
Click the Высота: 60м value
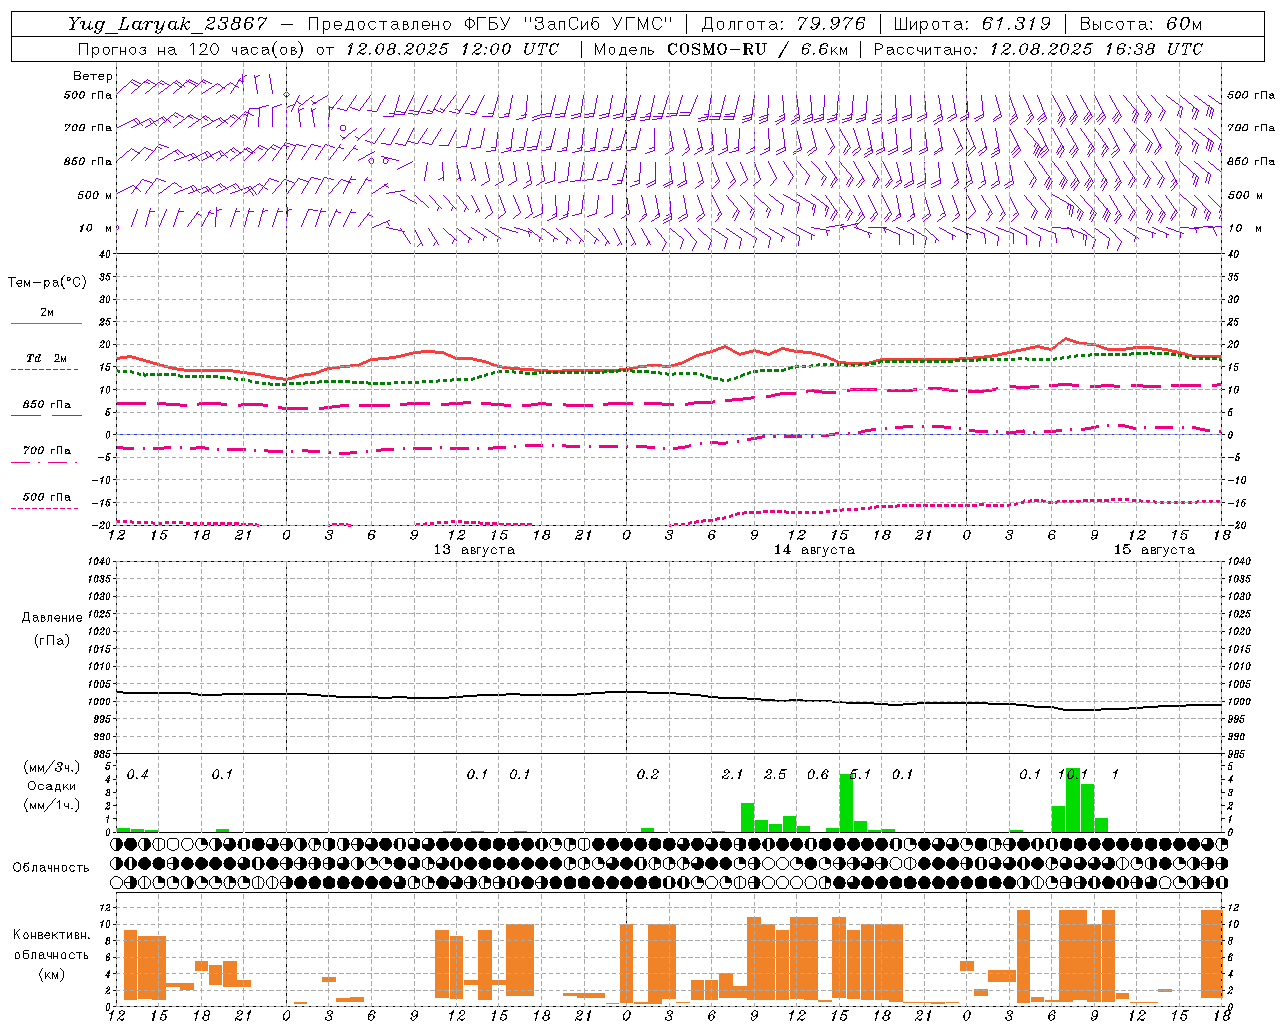pyautogui.click(x=1140, y=24)
